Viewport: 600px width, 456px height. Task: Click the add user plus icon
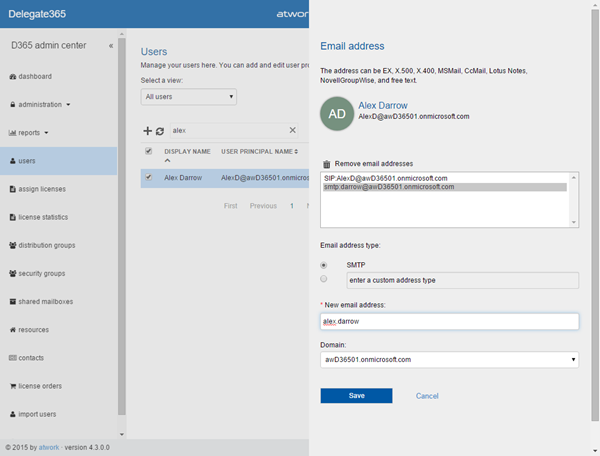(148, 130)
